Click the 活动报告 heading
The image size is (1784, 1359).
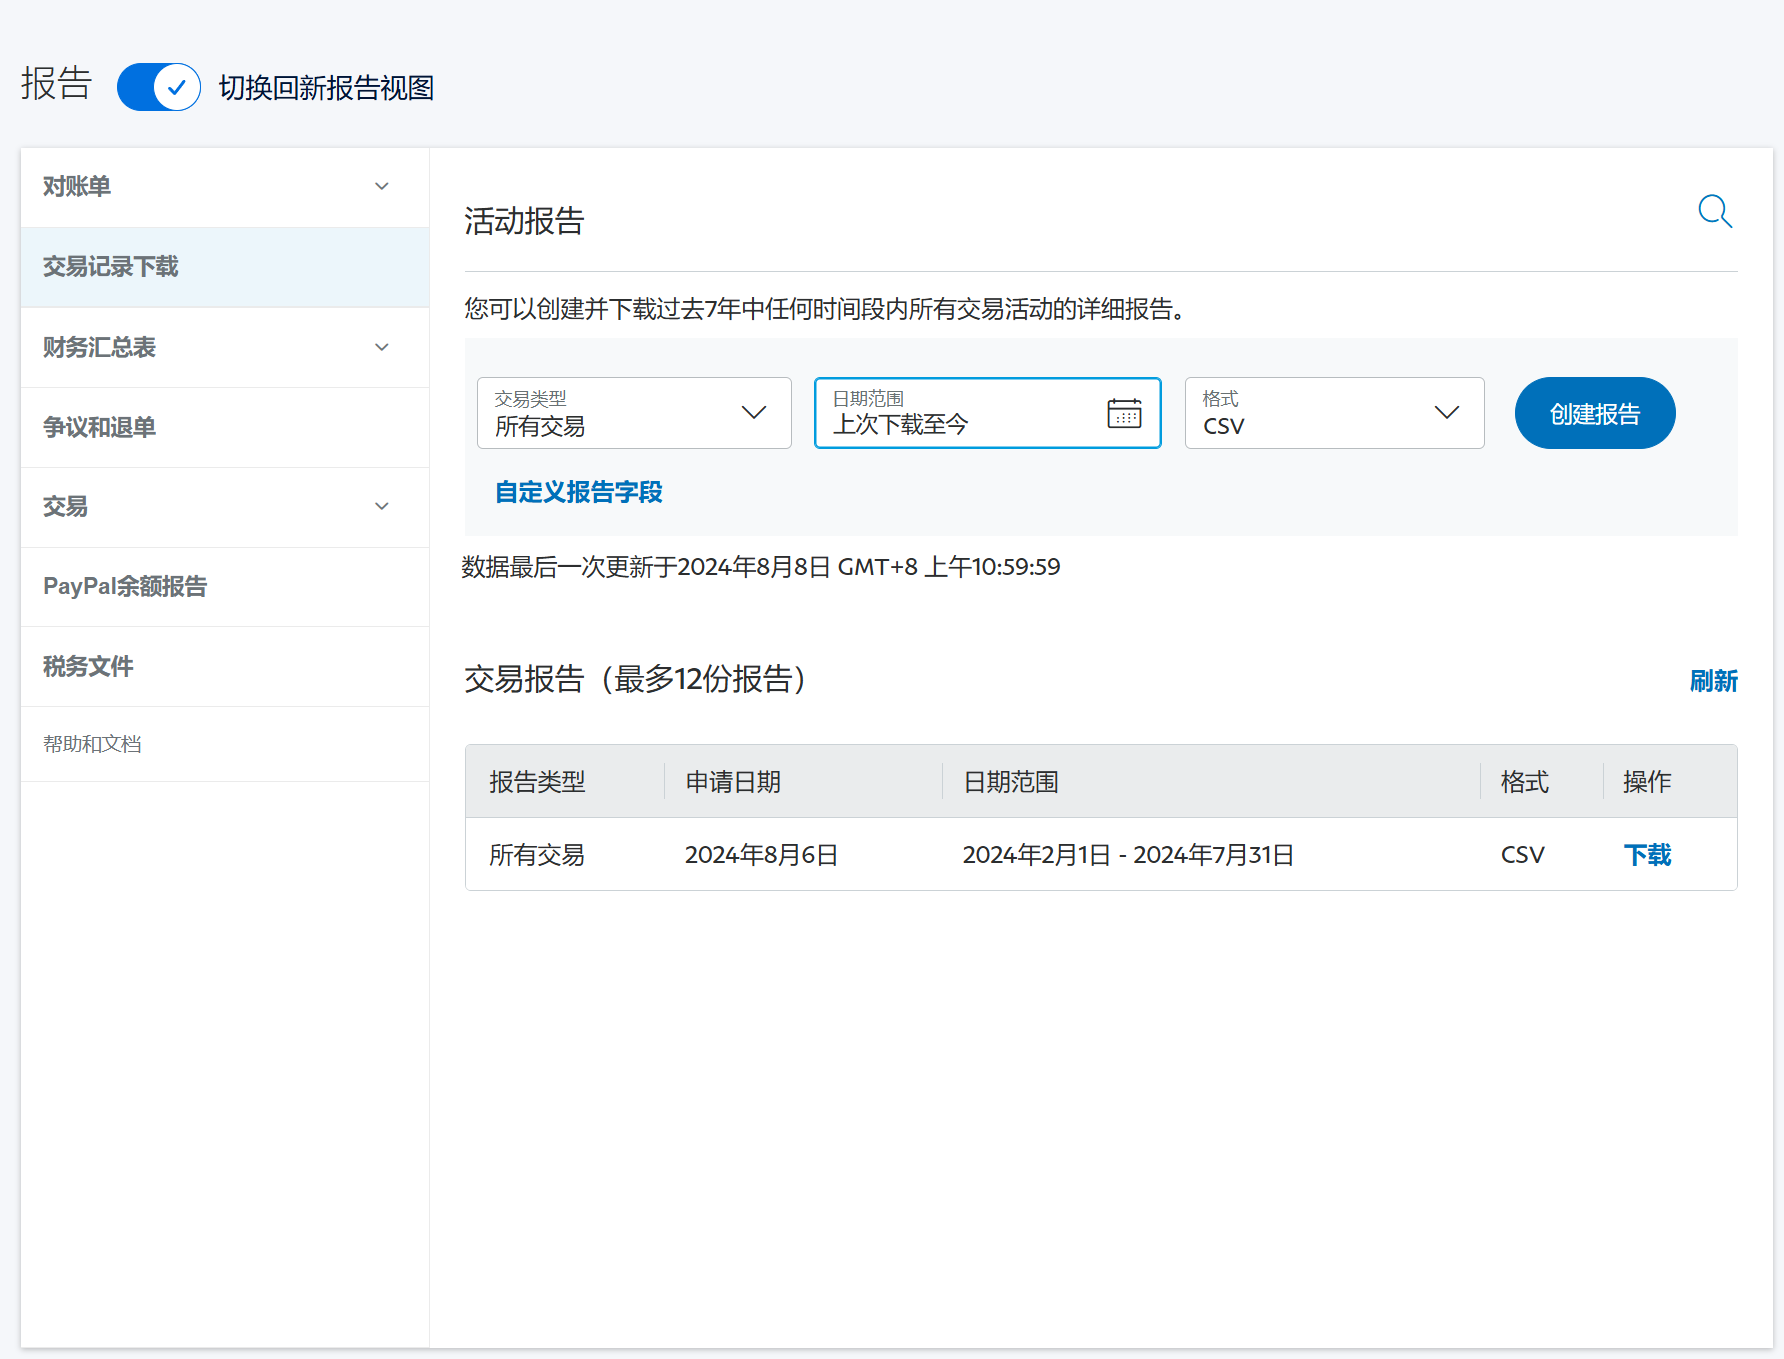pos(524,221)
